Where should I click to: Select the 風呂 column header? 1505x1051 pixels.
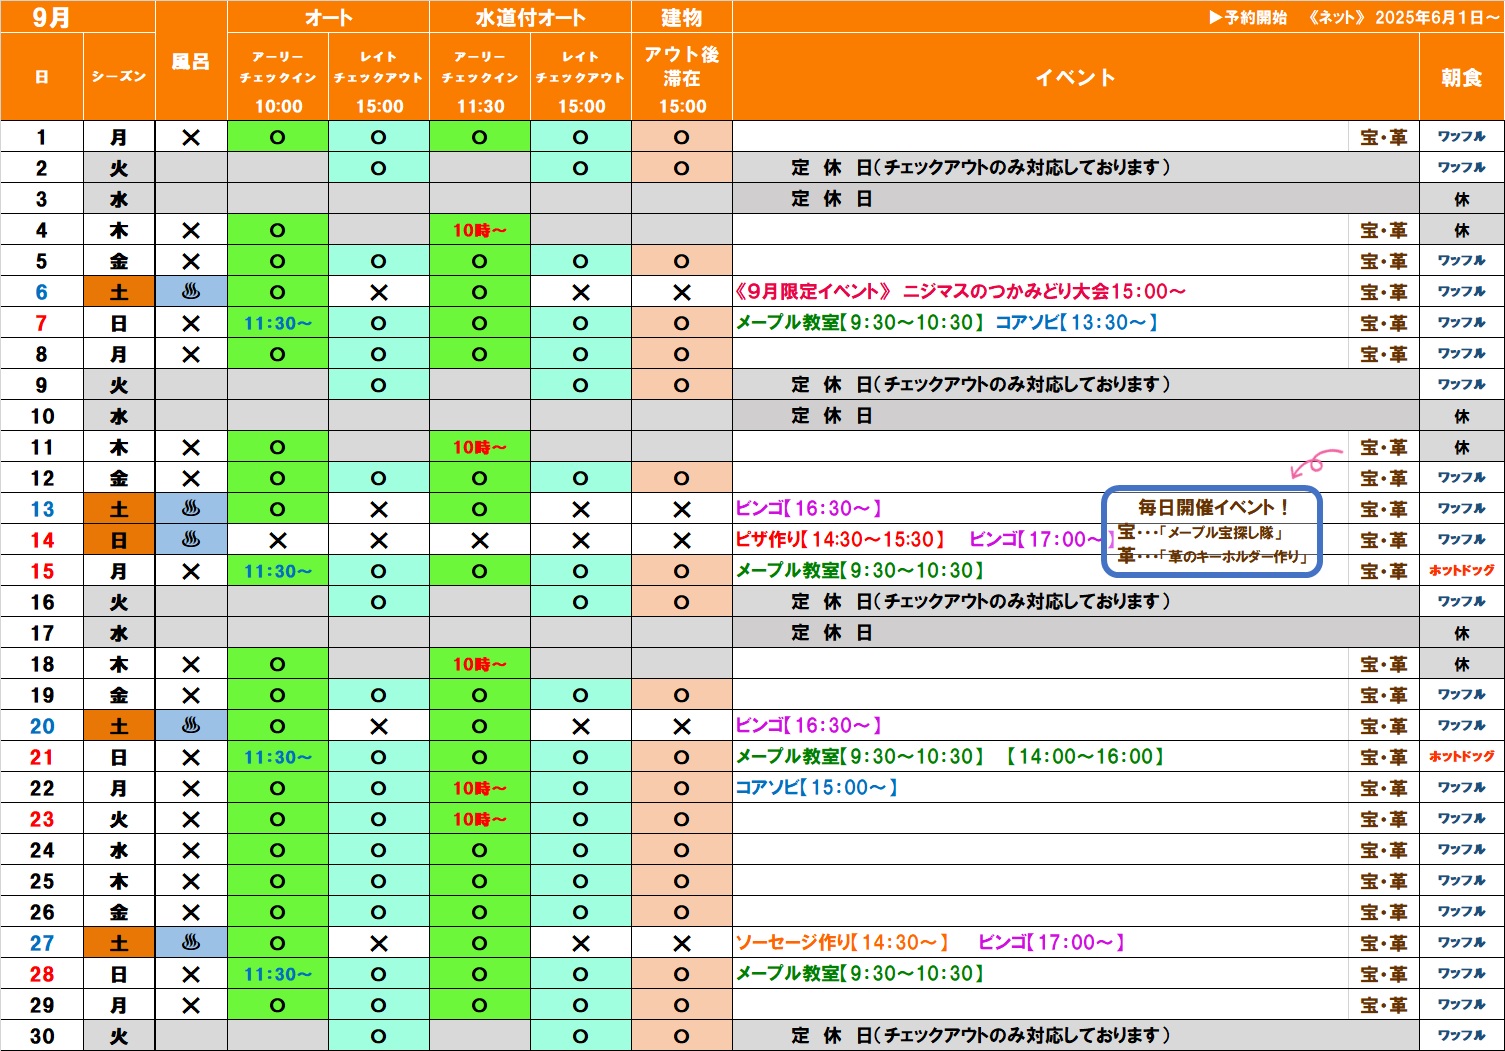(x=191, y=62)
